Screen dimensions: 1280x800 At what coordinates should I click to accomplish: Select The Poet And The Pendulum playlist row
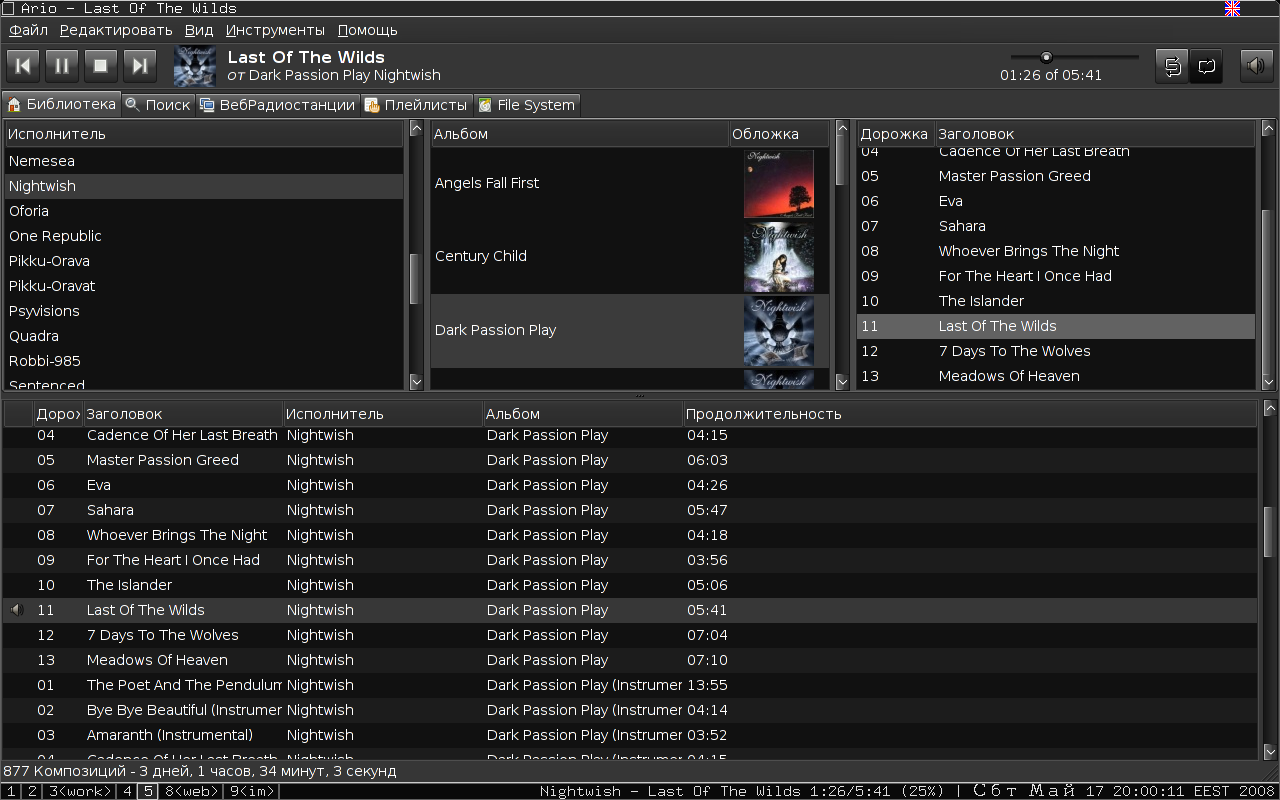pyautogui.click(x=631, y=685)
